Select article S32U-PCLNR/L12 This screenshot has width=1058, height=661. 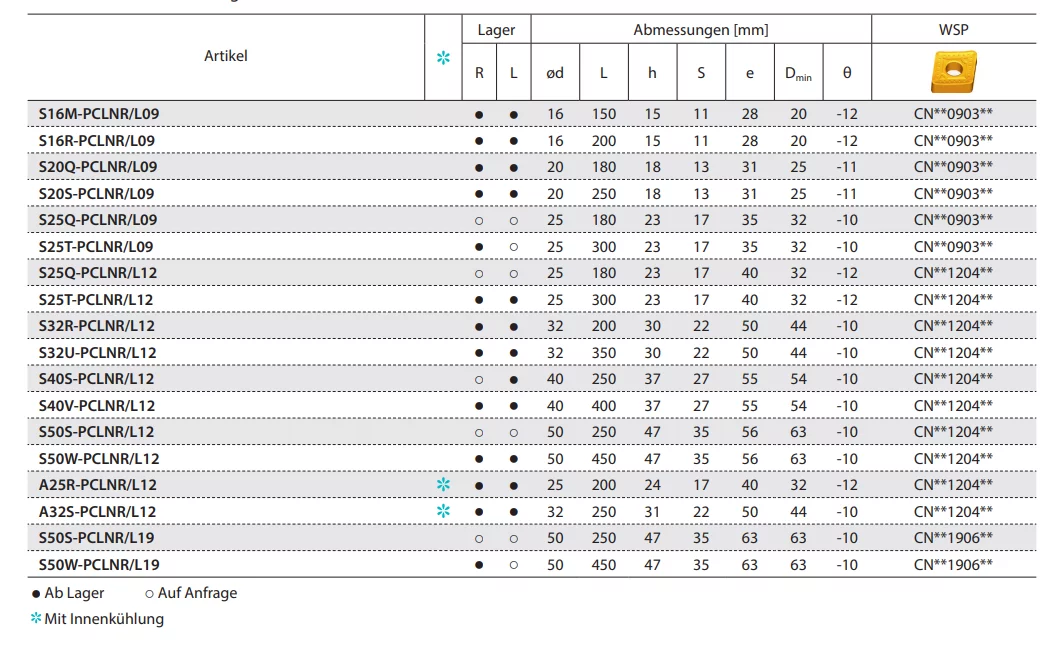point(98,353)
